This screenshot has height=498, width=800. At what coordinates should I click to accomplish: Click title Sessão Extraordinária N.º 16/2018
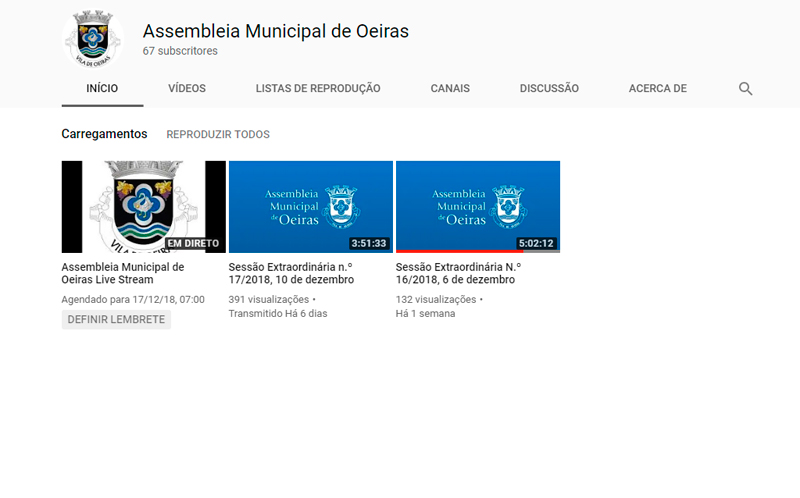[x=458, y=273]
